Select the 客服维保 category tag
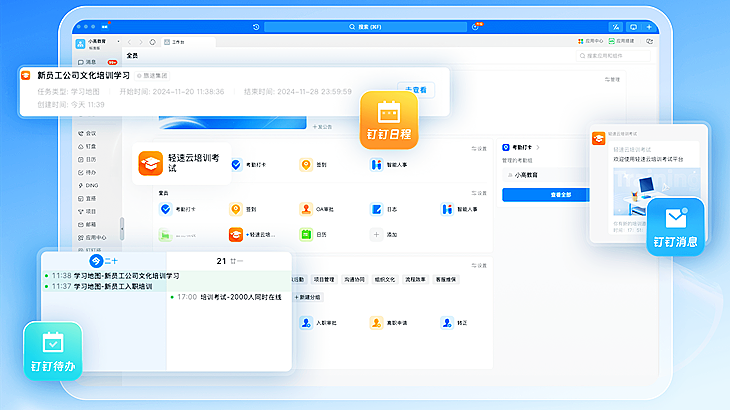 tap(446, 279)
